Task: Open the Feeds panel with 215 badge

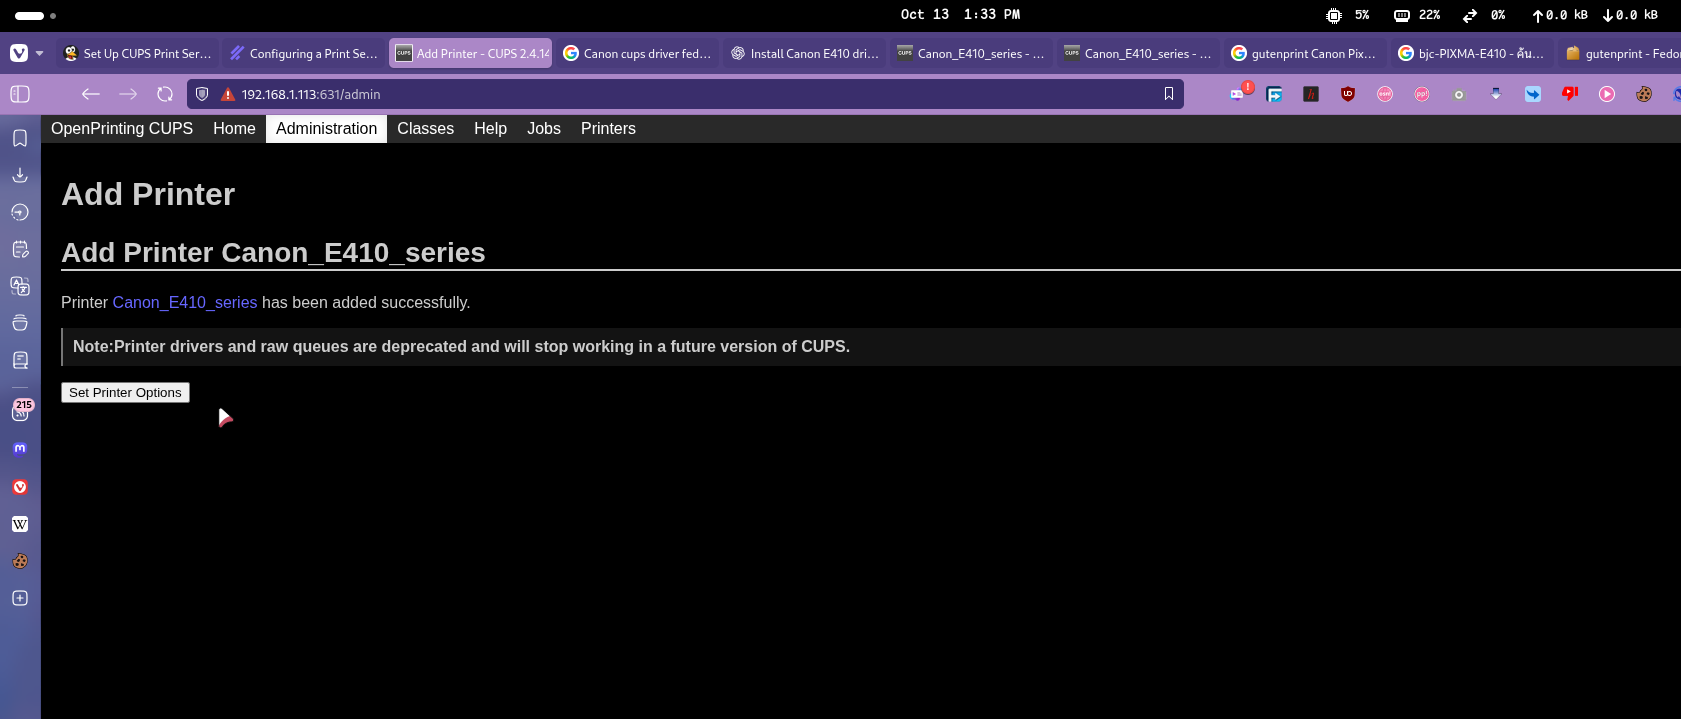Action: [x=20, y=411]
